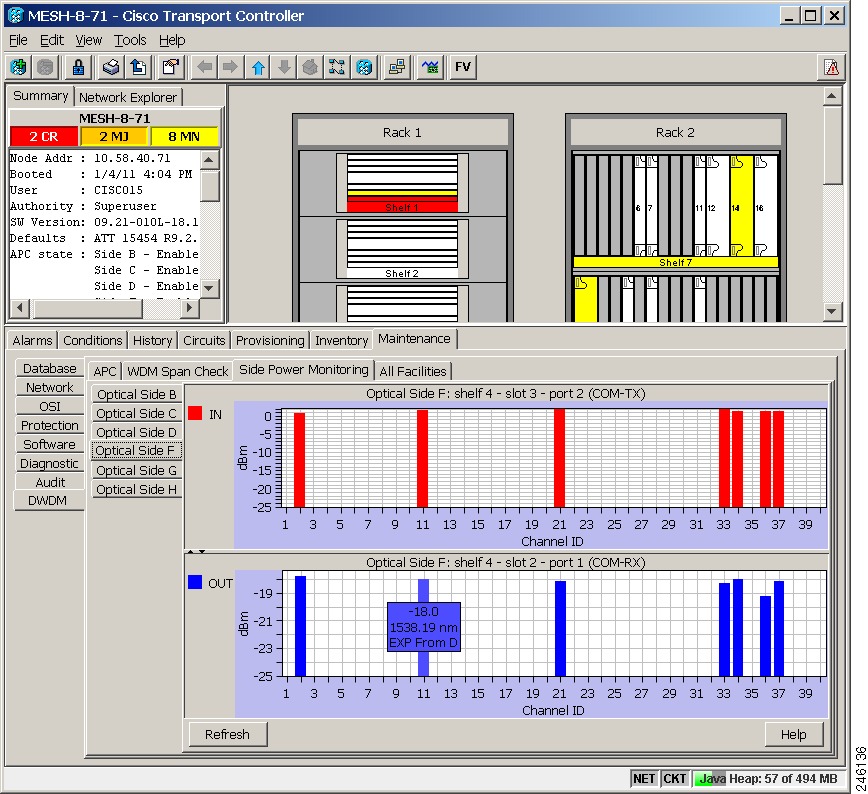868x794 pixels.
Task: Click the blue mesh cube icon next to network view
Action: 364,68
